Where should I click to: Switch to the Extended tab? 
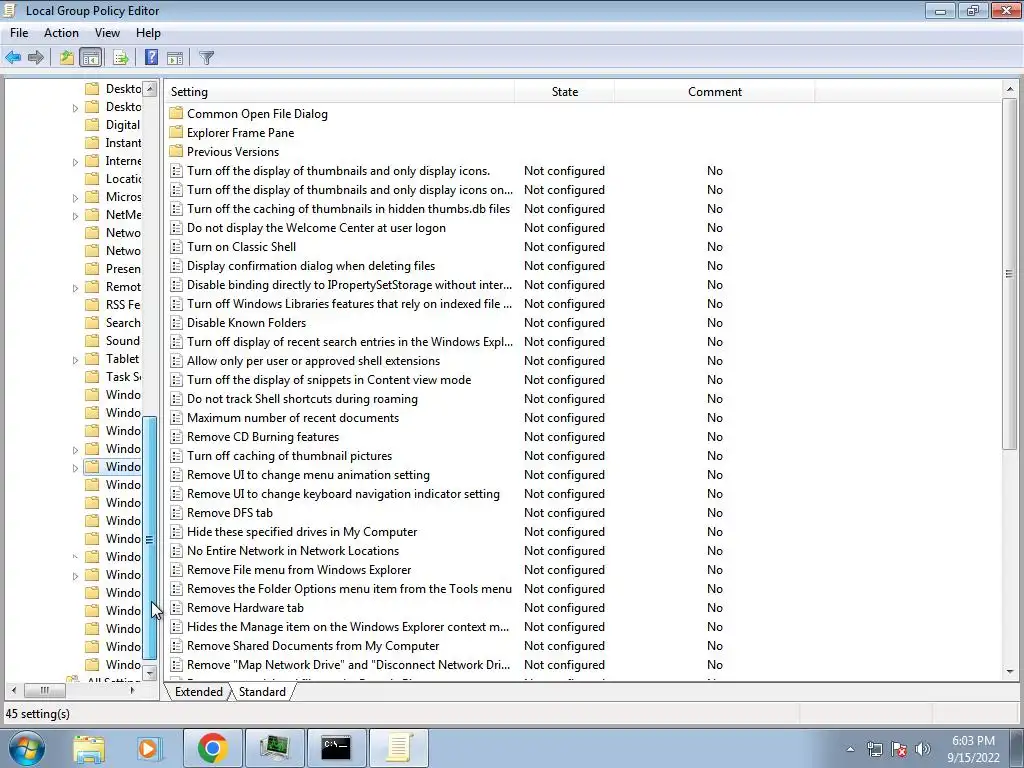click(199, 692)
